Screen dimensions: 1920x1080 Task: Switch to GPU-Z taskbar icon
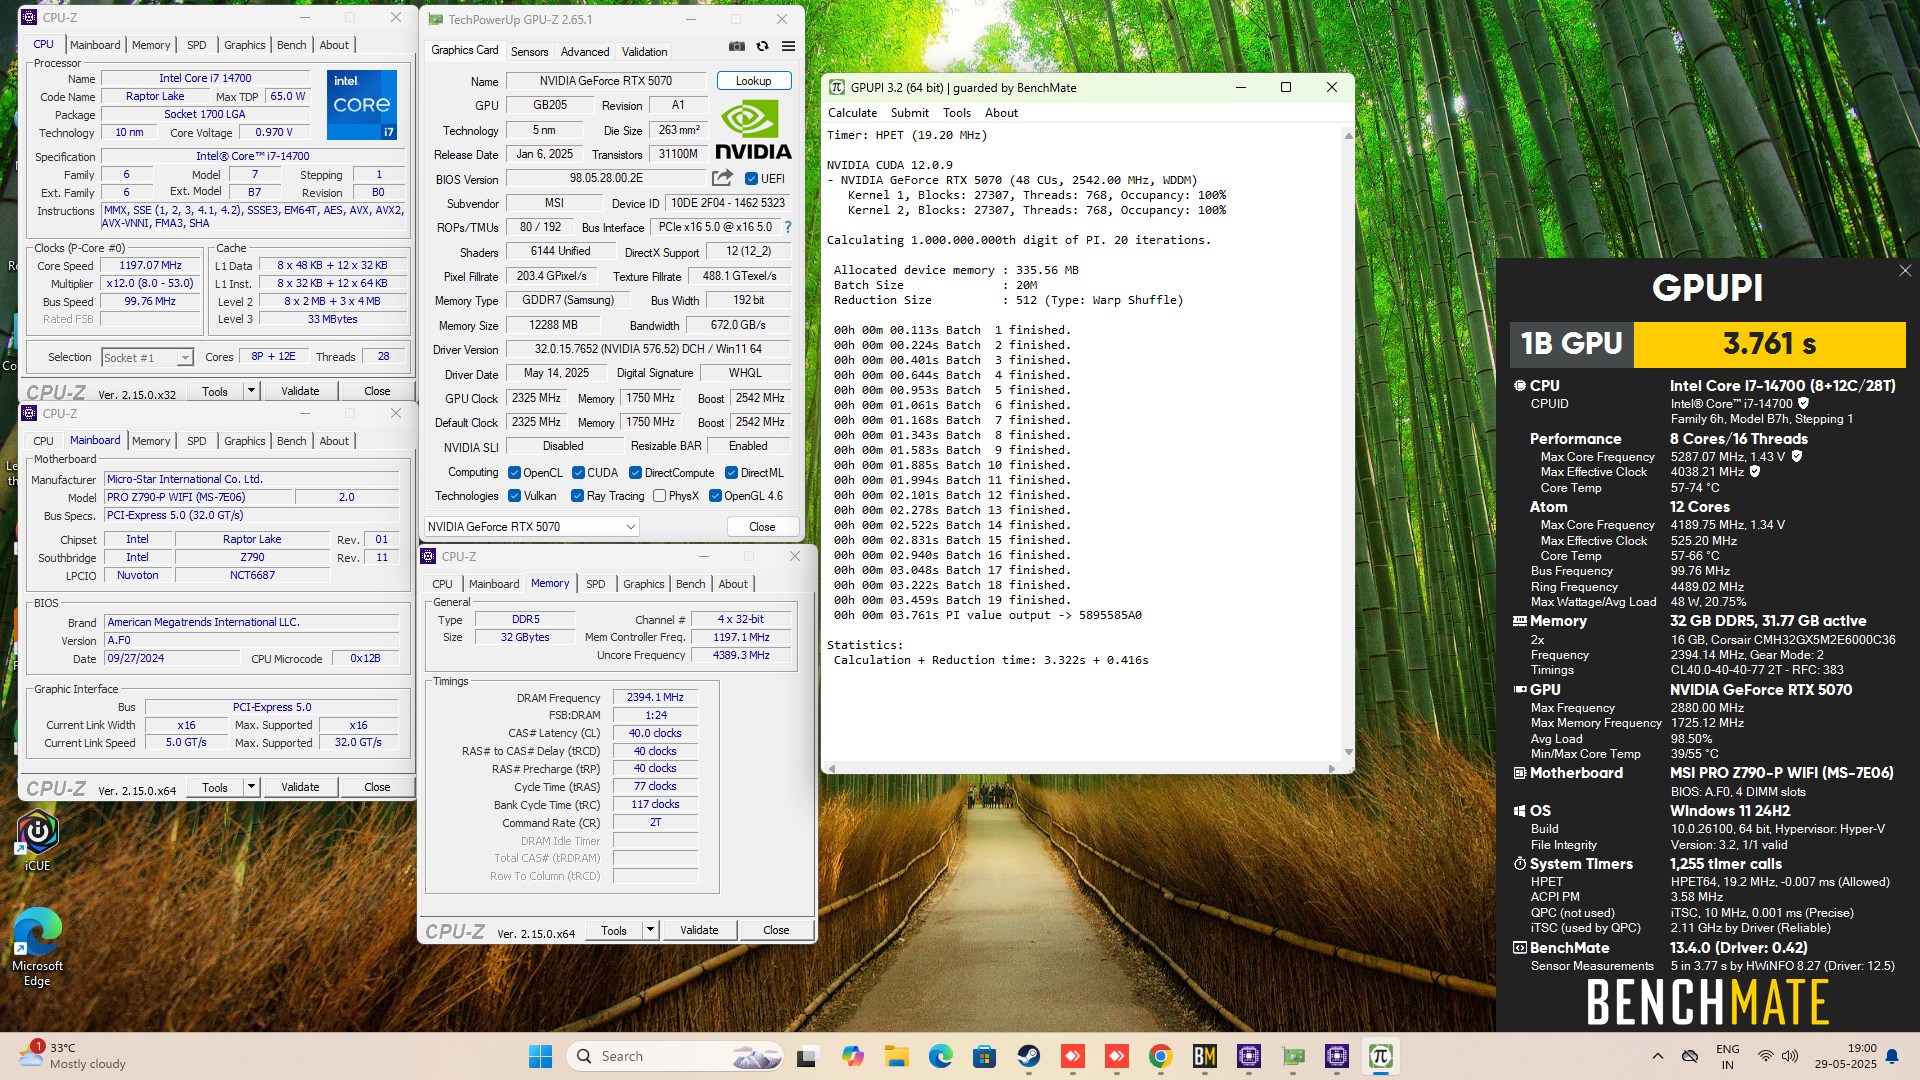[x=1293, y=1056]
